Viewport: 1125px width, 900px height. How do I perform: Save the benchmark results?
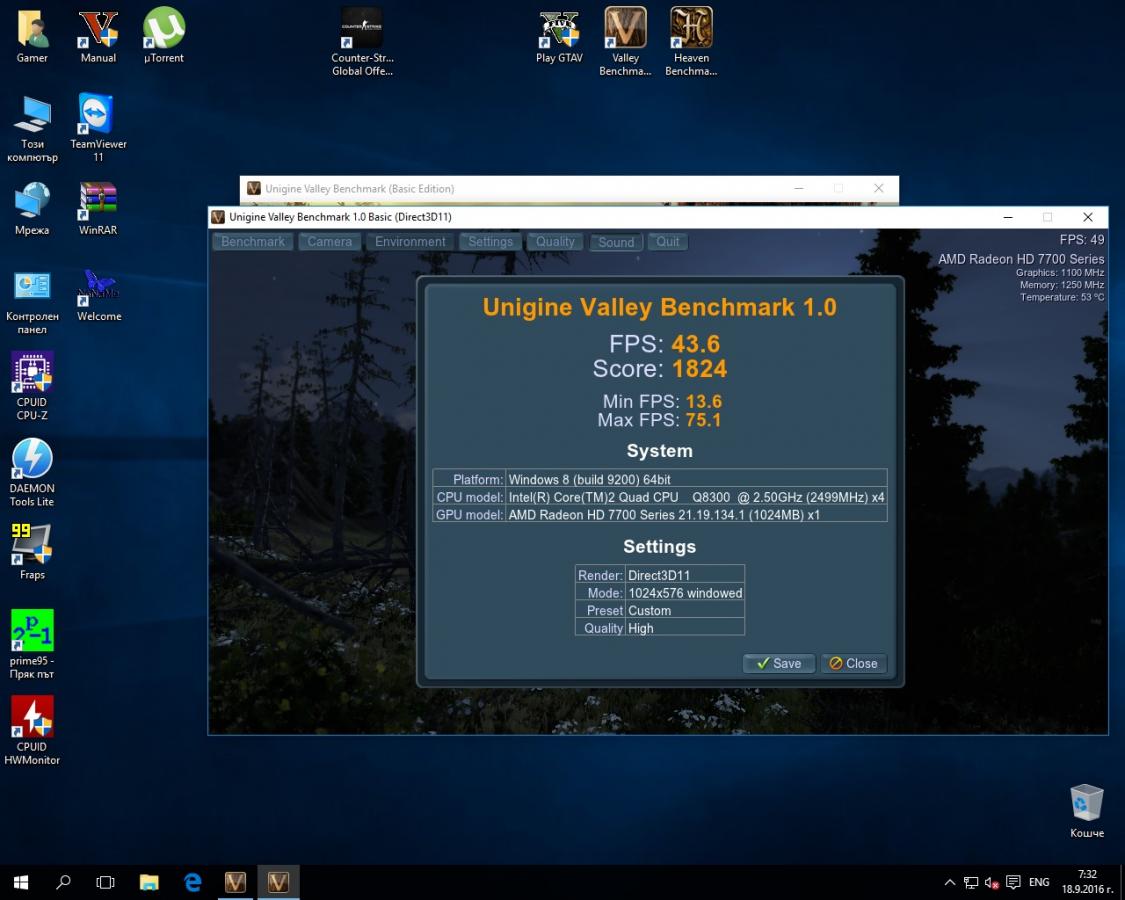(778, 663)
